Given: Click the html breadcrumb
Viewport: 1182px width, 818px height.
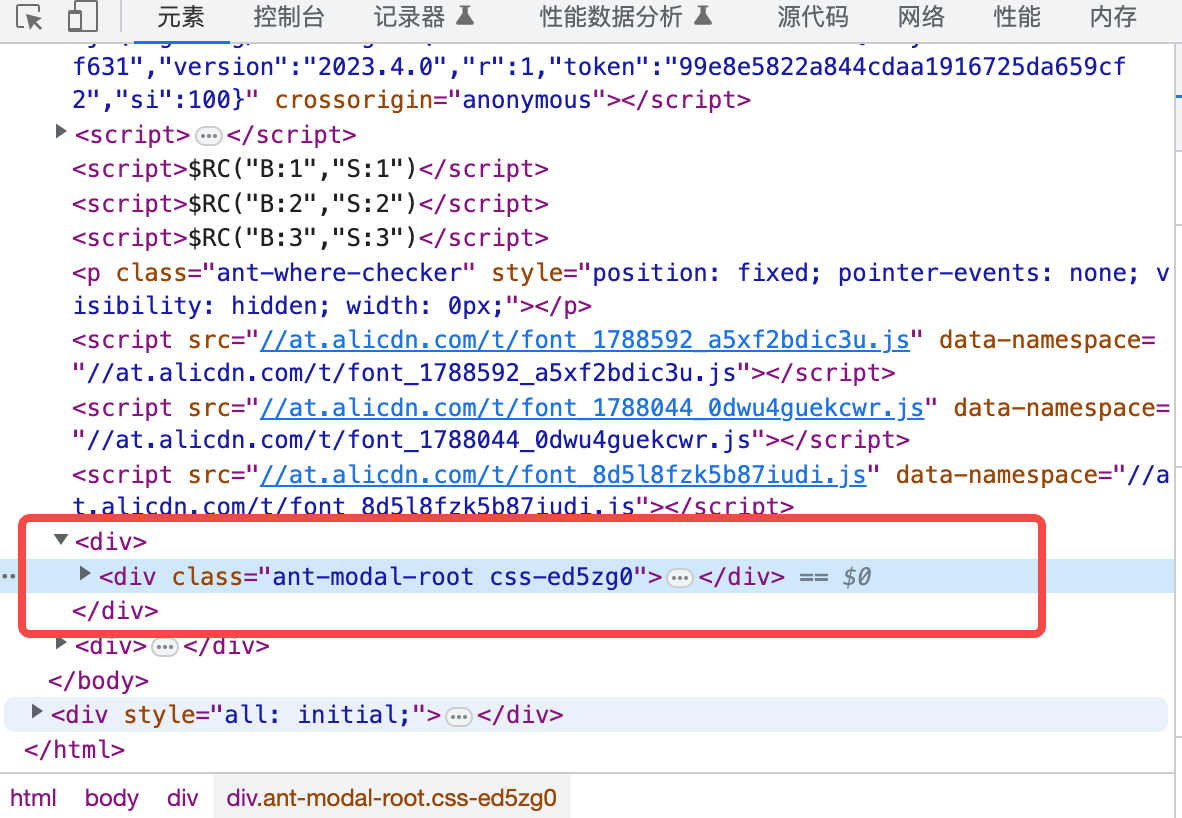Looking at the screenshot, I should [33, 798].
